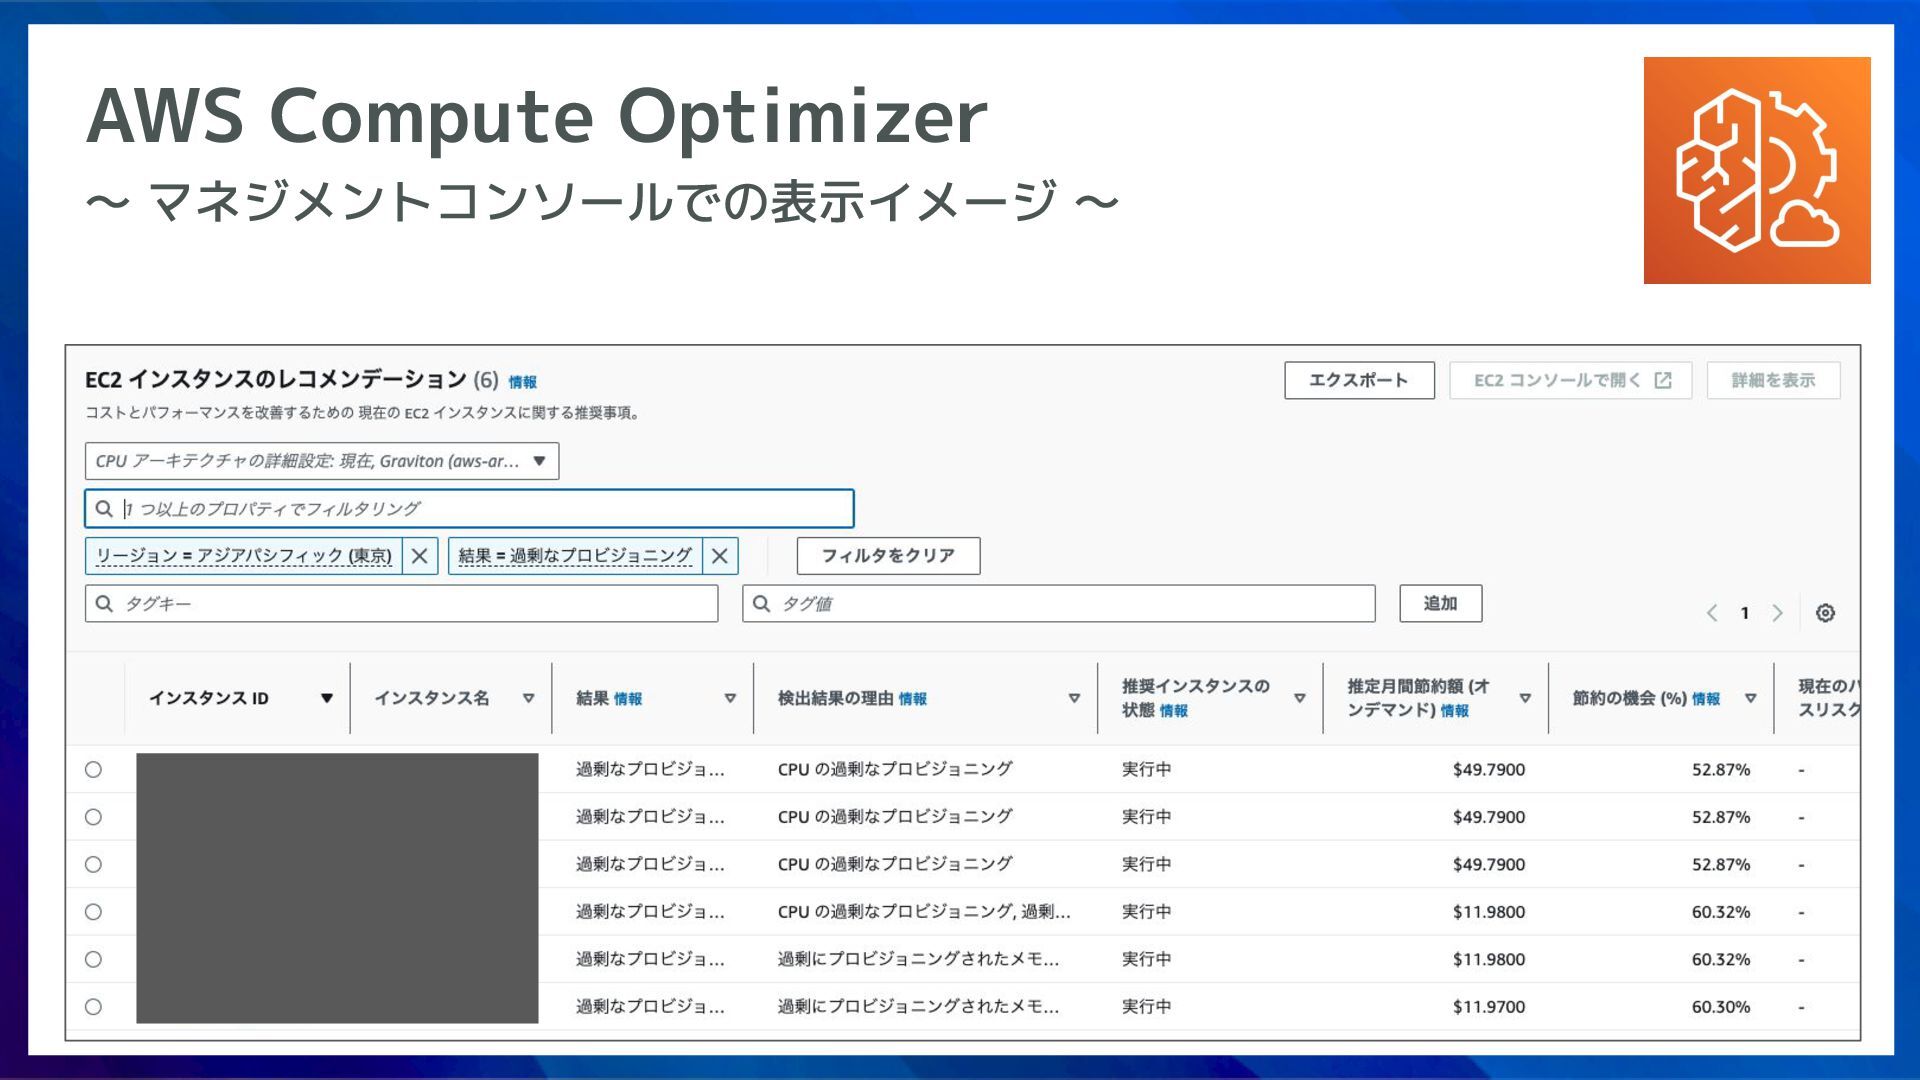Image resolution: width=1920 pixels, height=1080 pixels.
Task: Go to next page arrow
Action: point(1777,613)
